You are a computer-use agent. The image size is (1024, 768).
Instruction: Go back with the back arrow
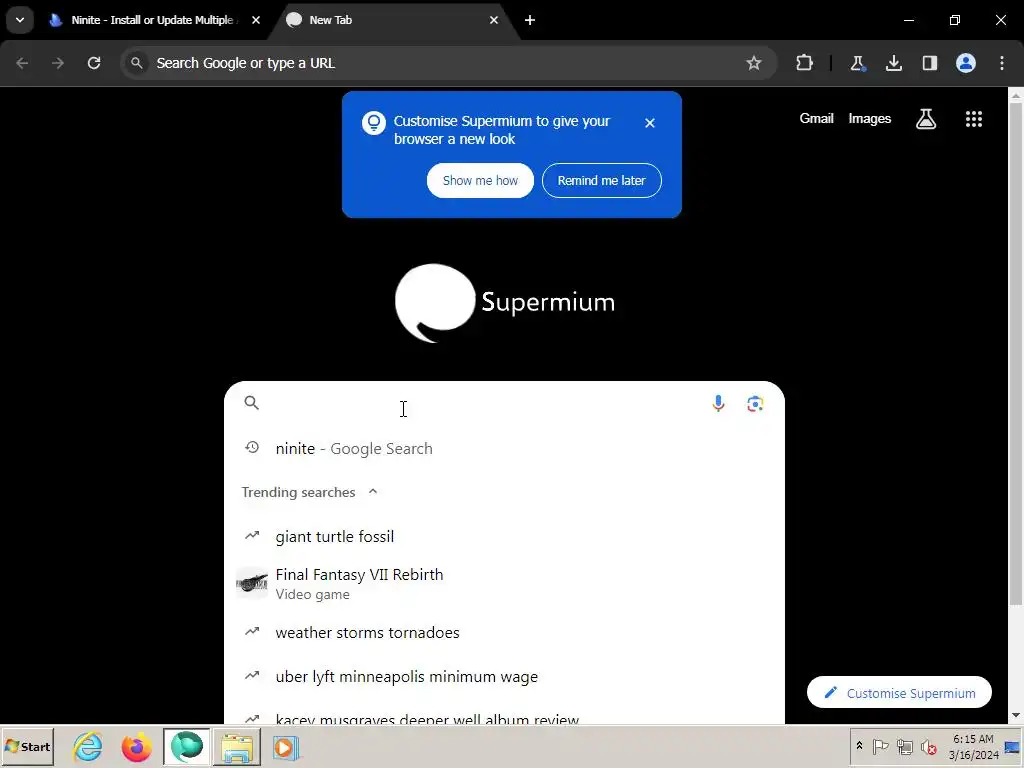click(22, 63)
